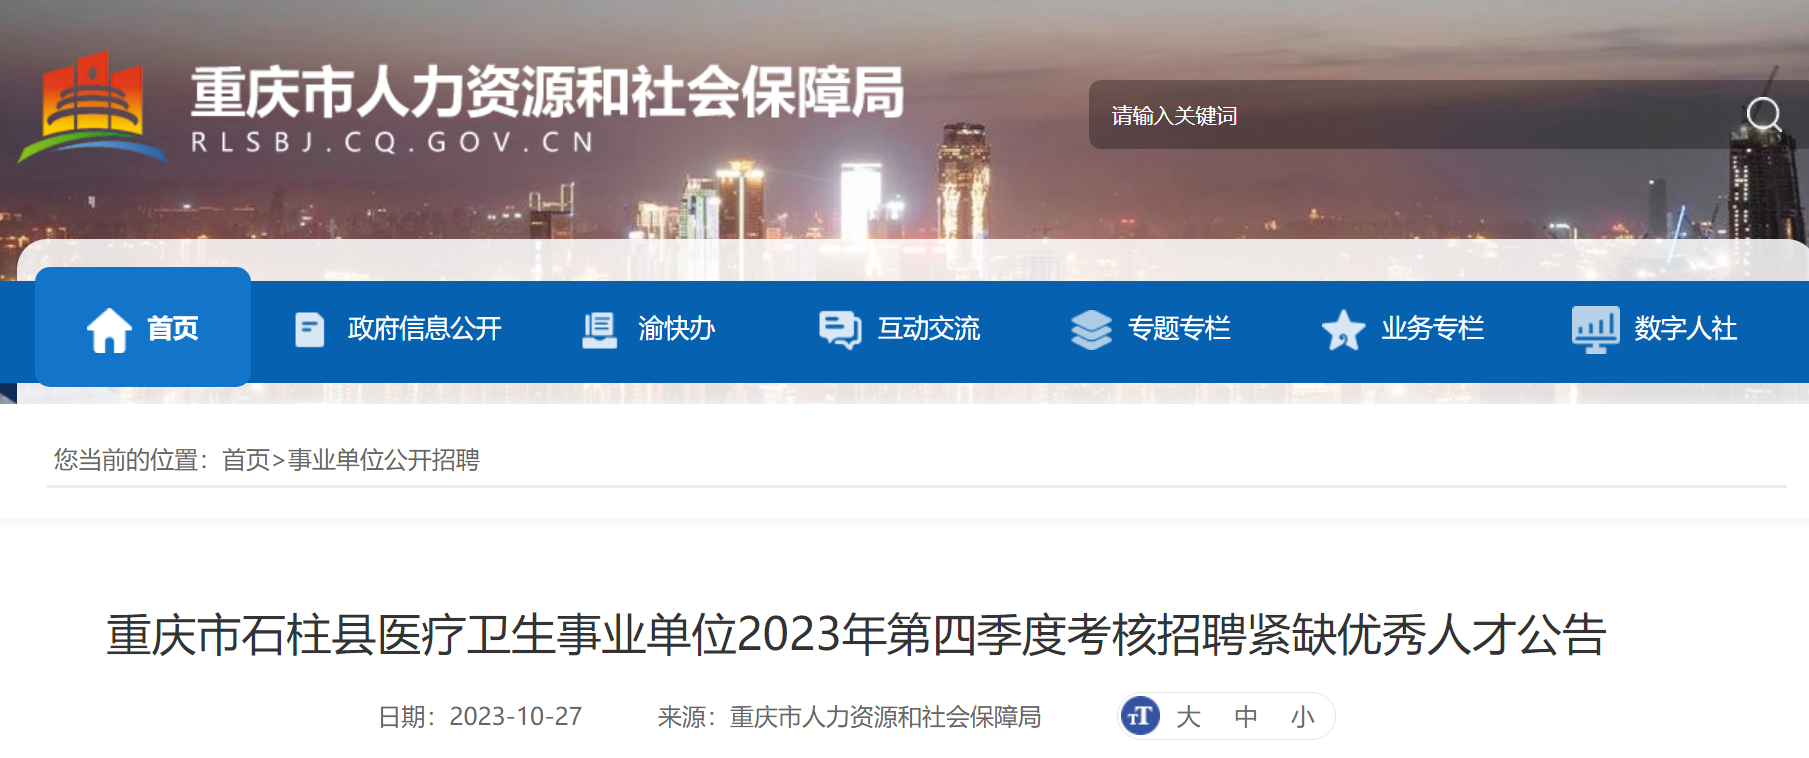Image resolution: width=1809 pixels, height=758 pixels.
Task: Set font size to 小
Action: pos(1302,717)
